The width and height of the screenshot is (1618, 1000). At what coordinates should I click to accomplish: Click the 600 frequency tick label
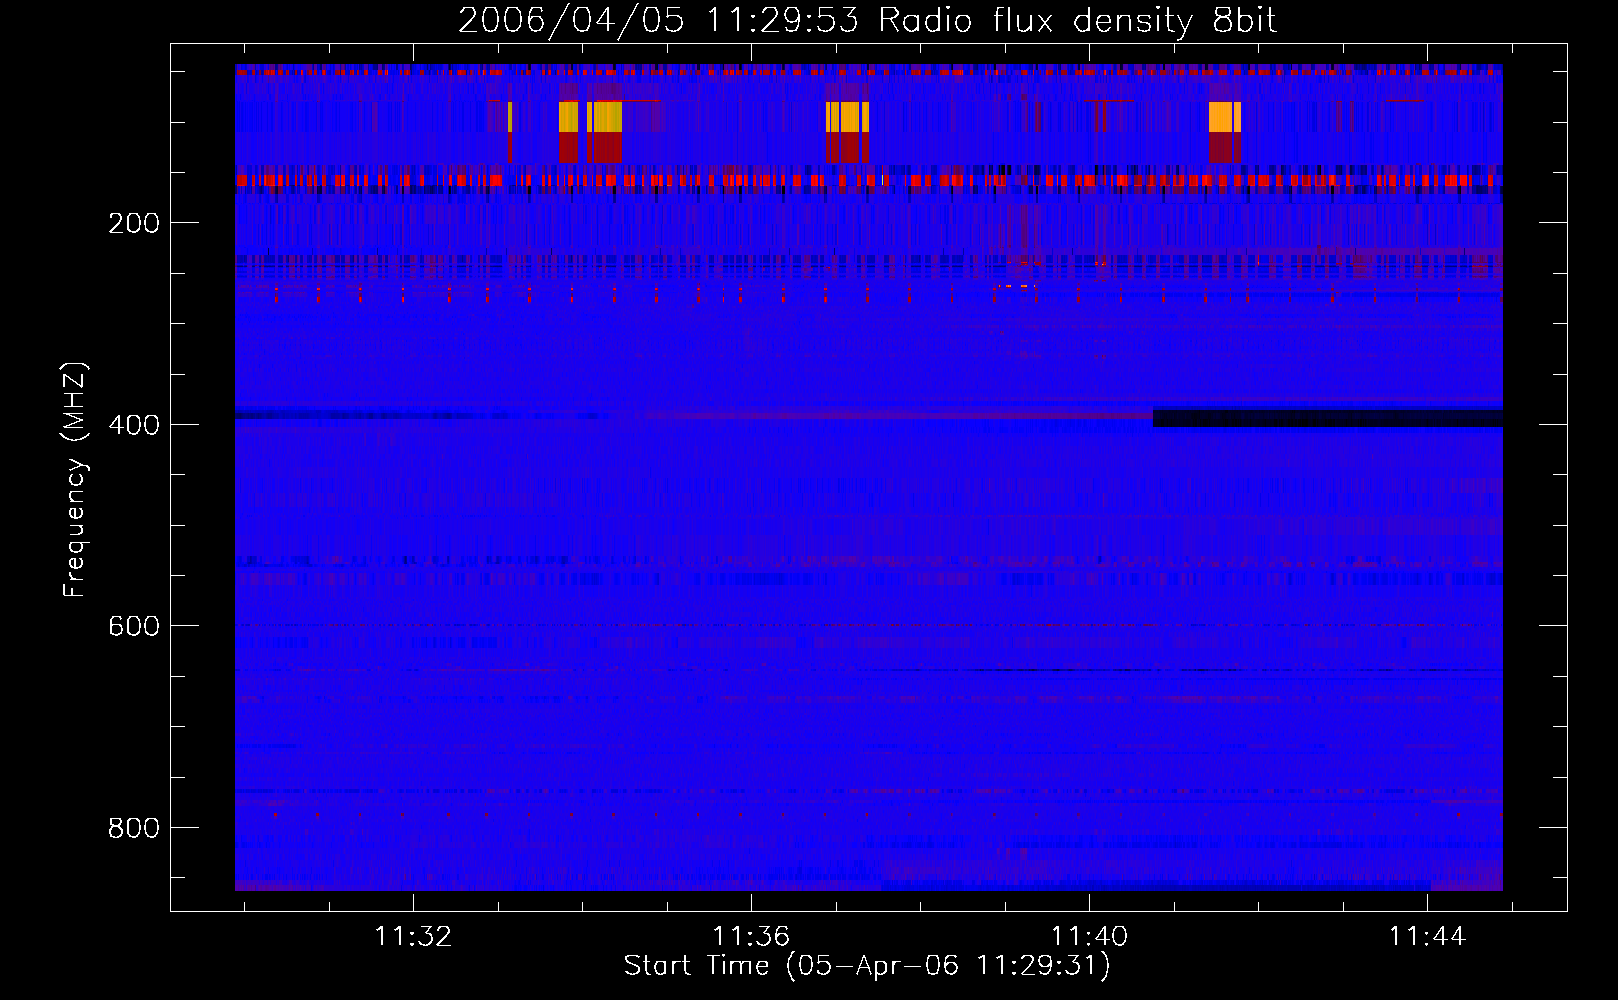pyautogui.click(x=134, y=626)
